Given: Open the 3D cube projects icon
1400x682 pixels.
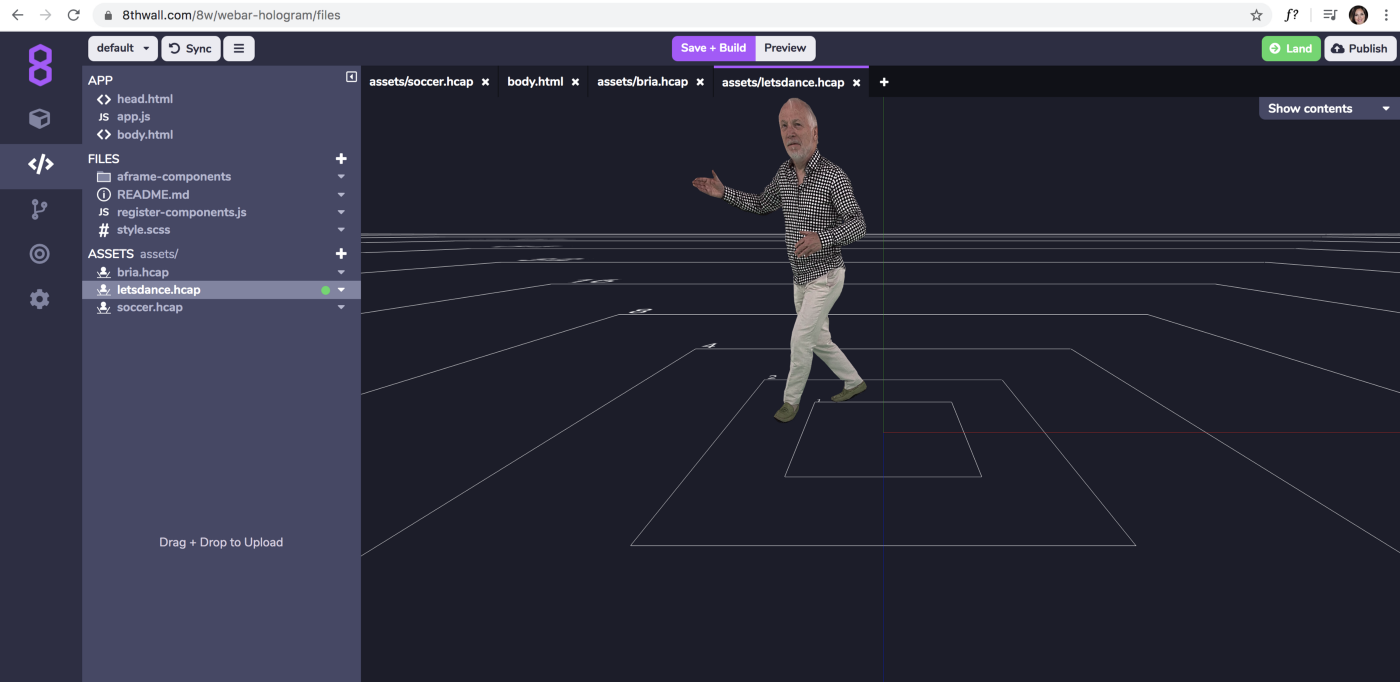Looking at the screenshot, I should pos(39,119).
